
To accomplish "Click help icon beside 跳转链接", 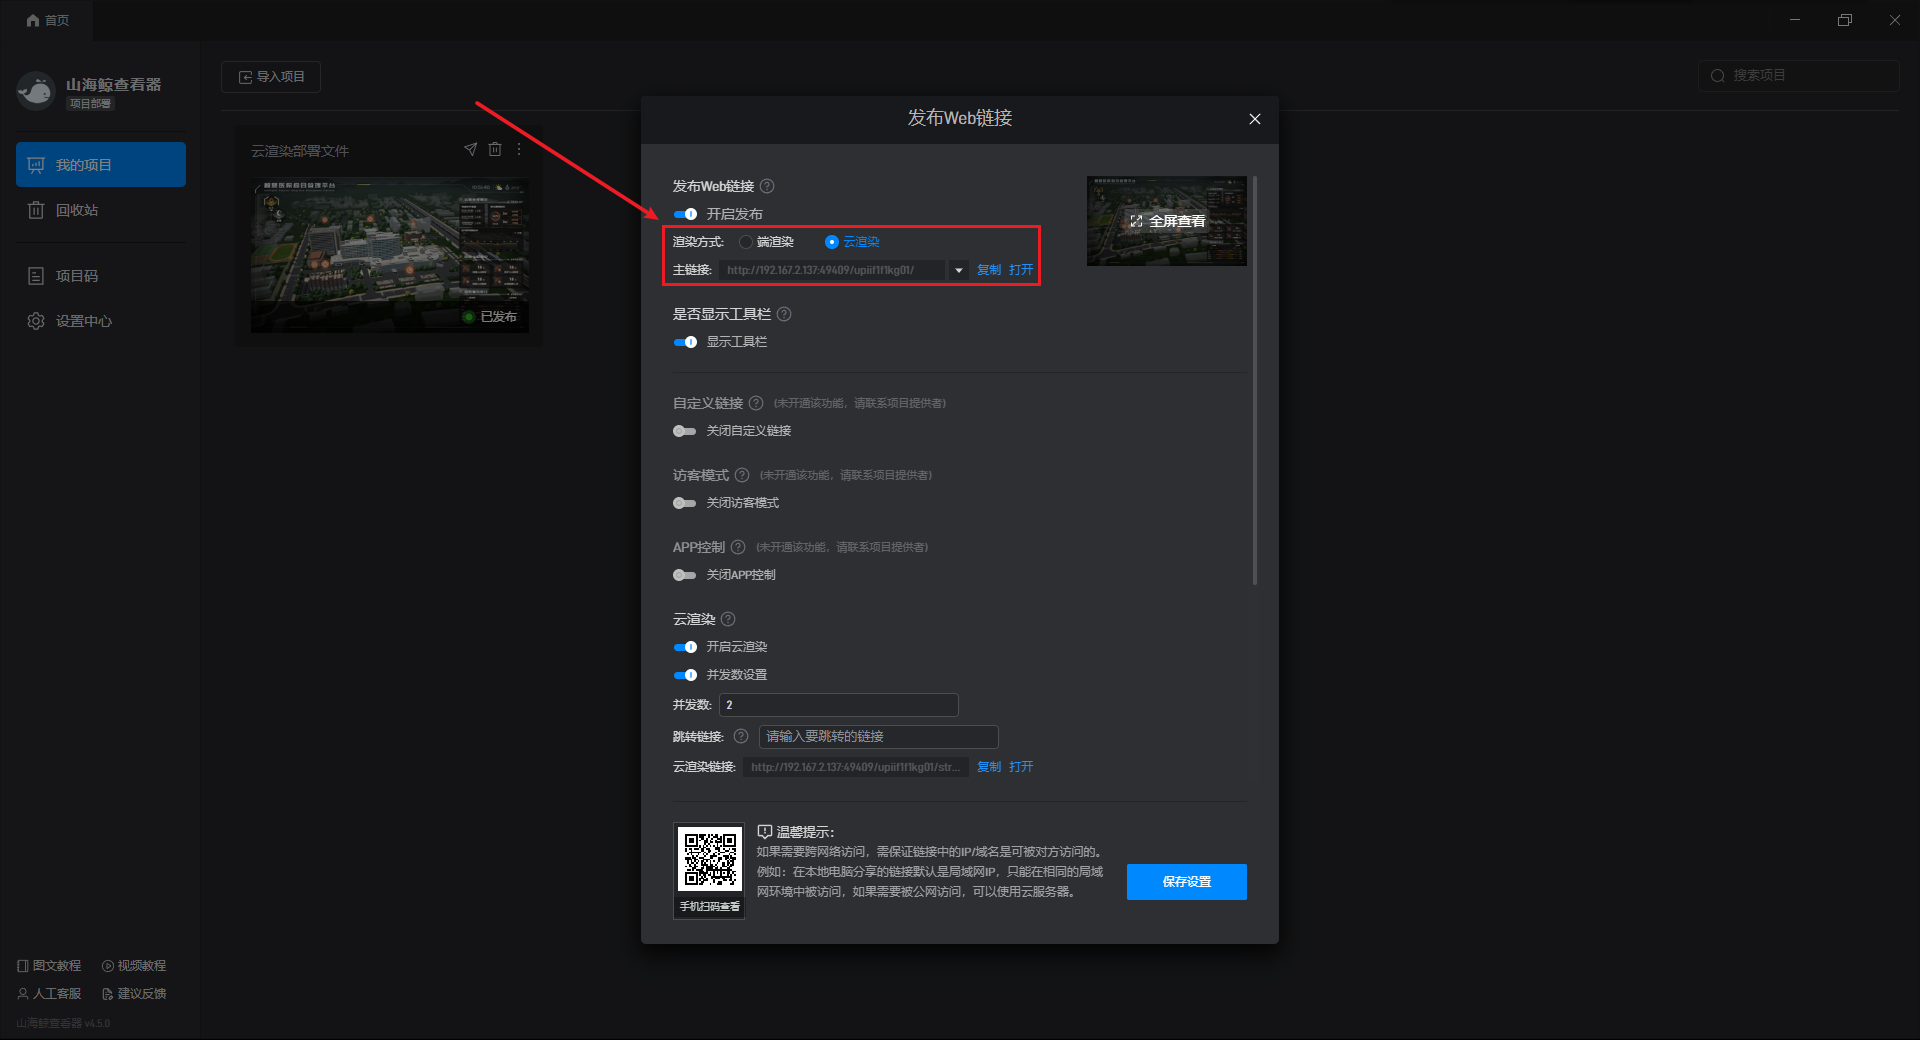I will (741, 736).
